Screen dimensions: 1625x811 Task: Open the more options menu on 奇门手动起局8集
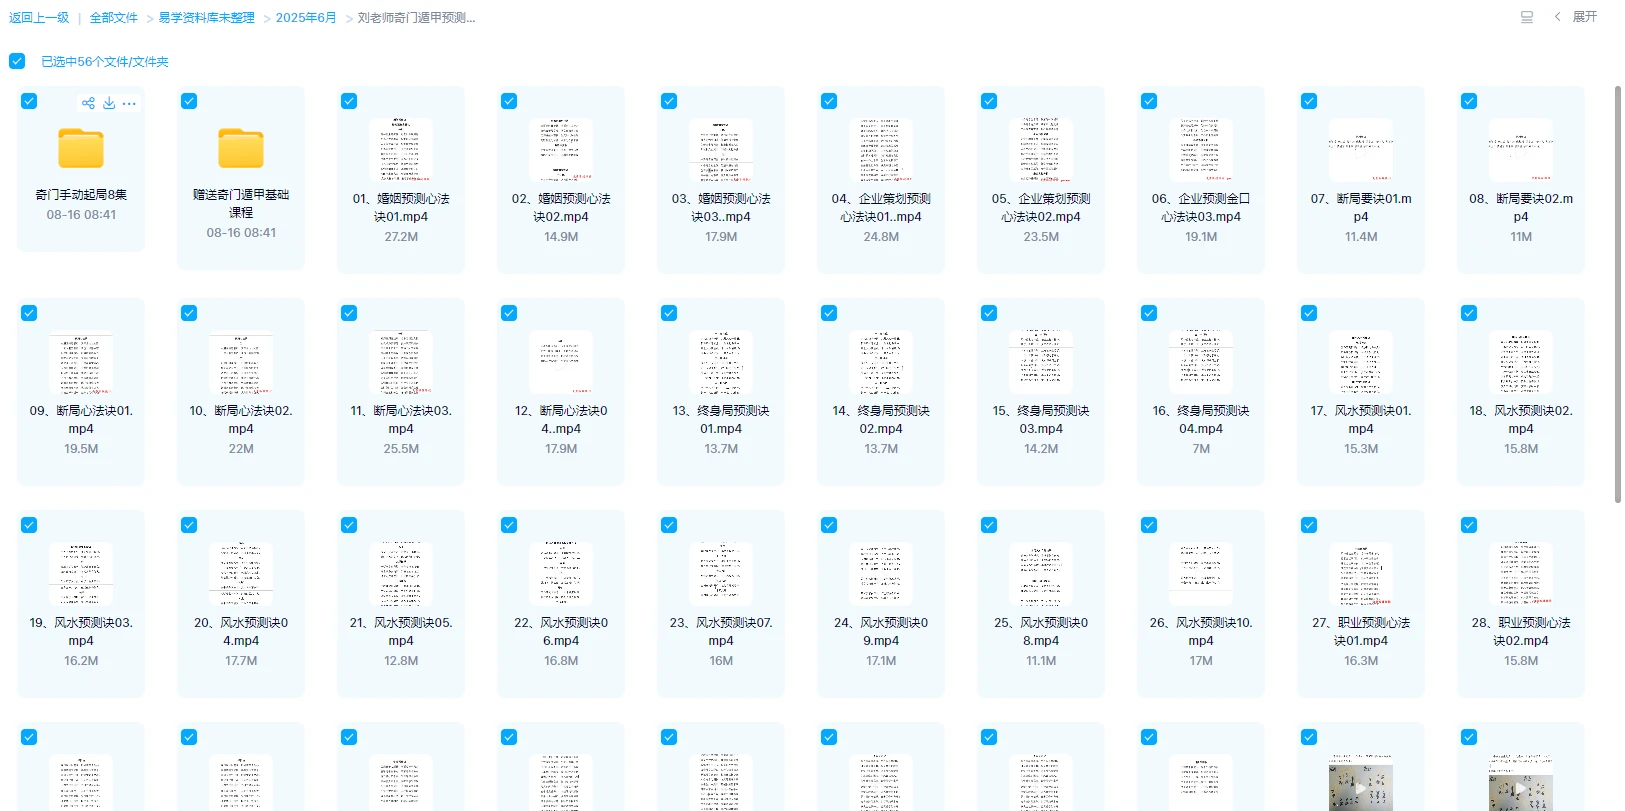(129, 103)
